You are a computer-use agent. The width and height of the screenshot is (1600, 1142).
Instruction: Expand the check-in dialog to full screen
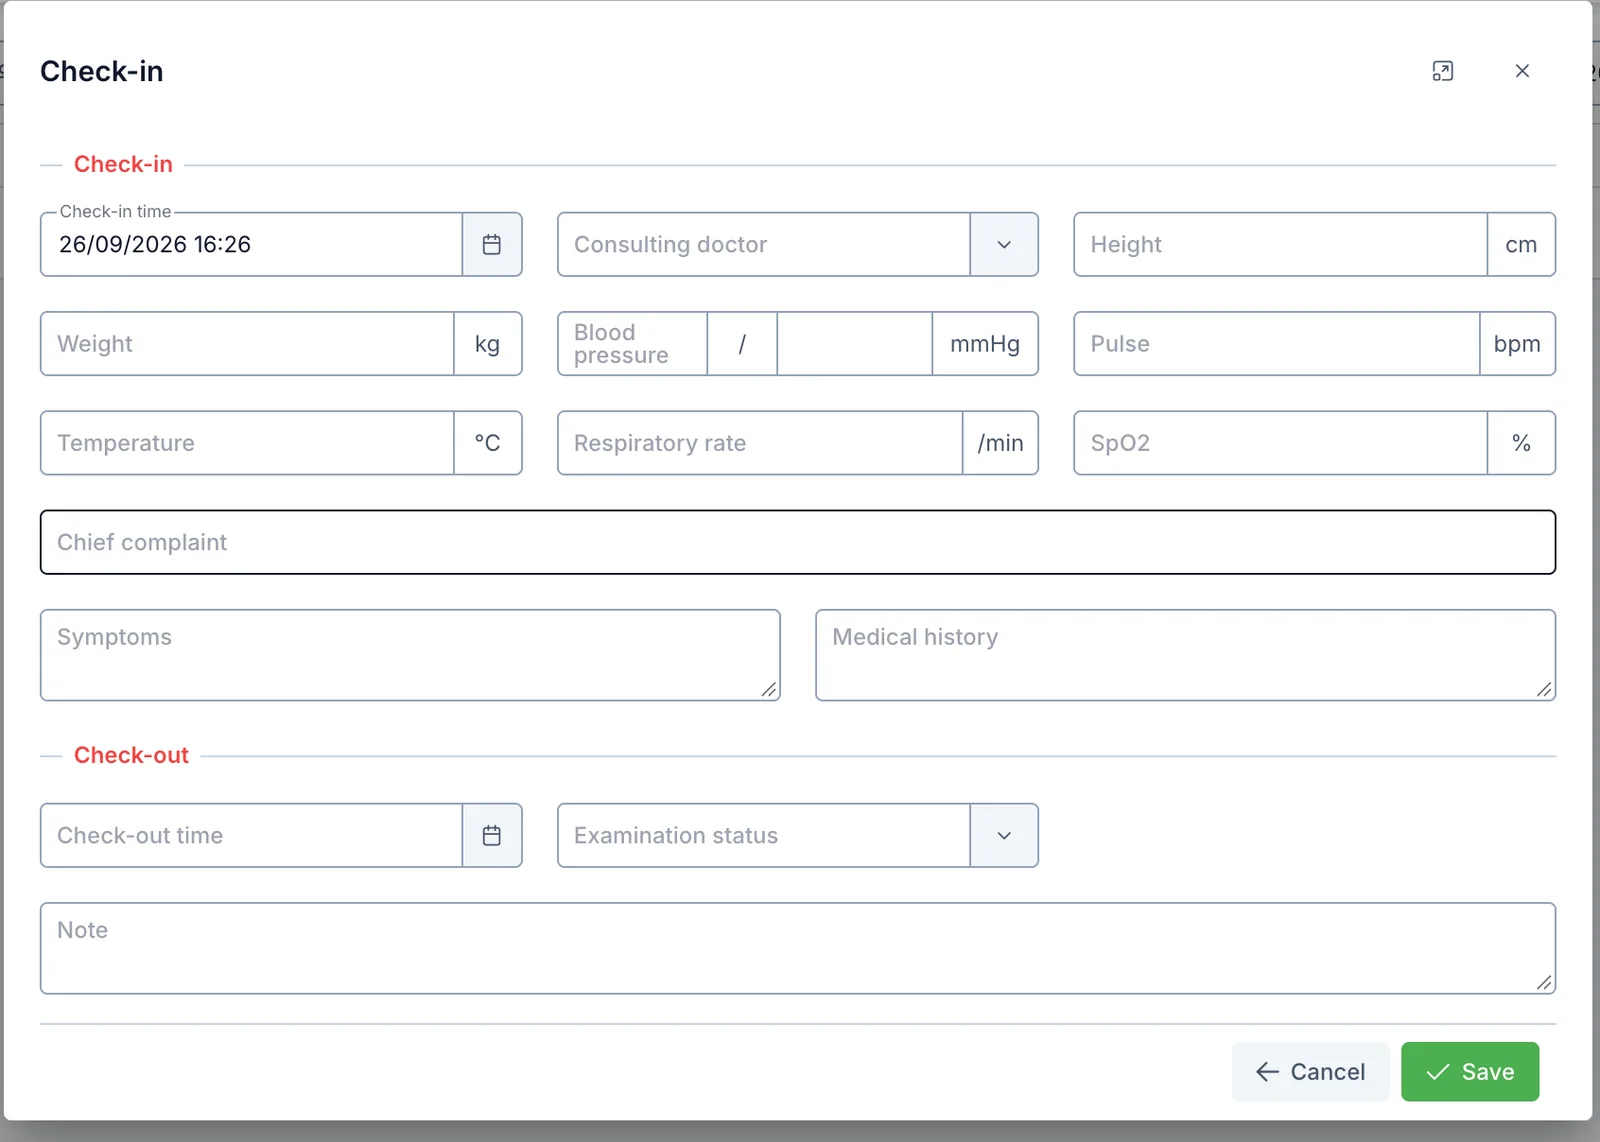(1442, 71)
